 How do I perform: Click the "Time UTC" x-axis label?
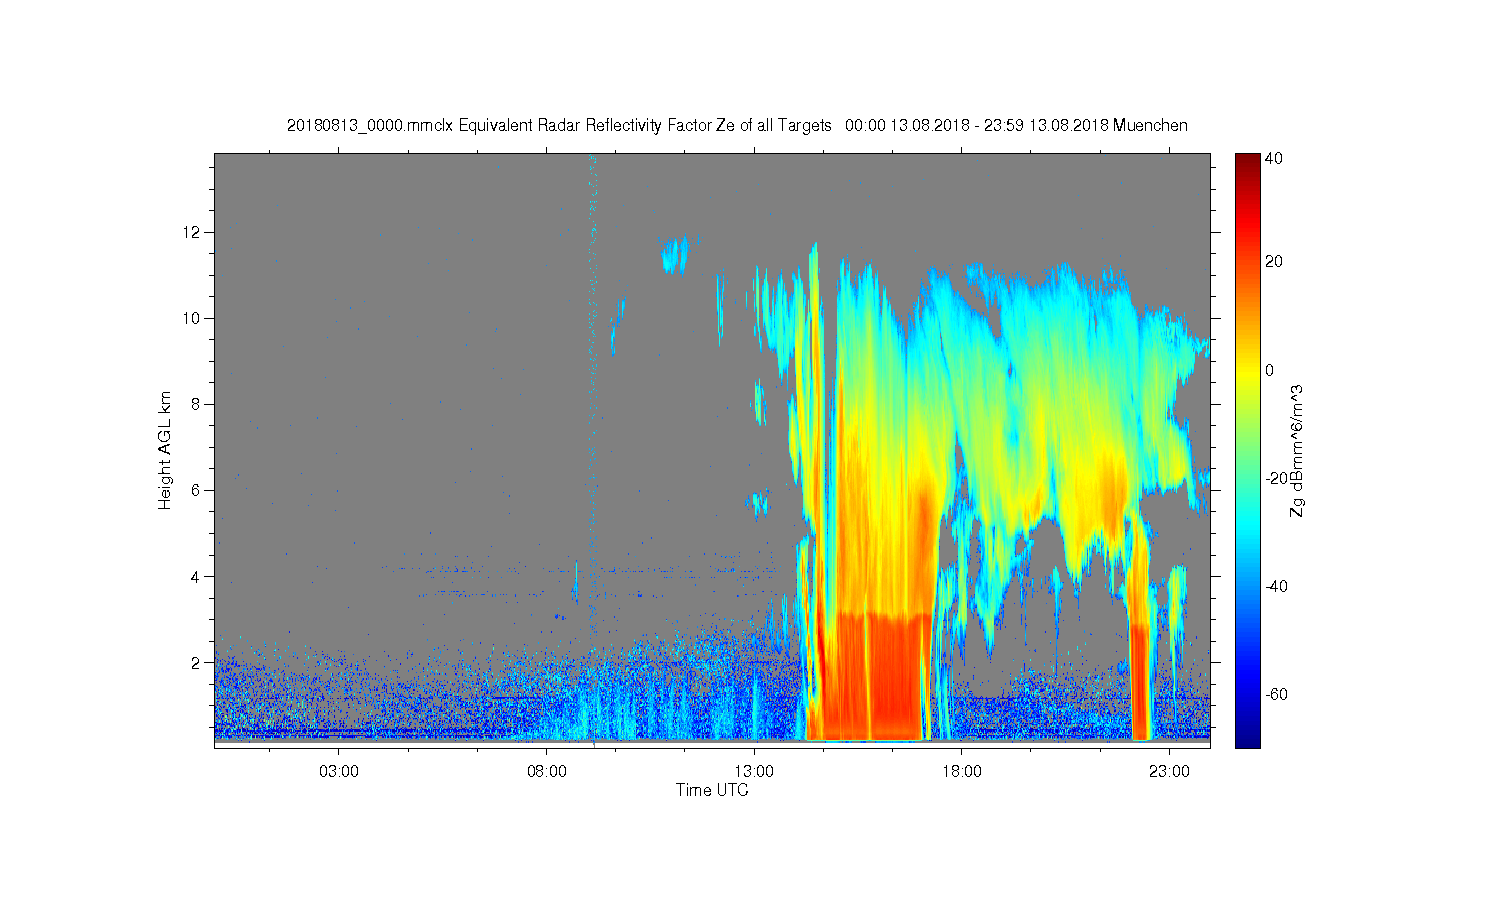point(712,790)
